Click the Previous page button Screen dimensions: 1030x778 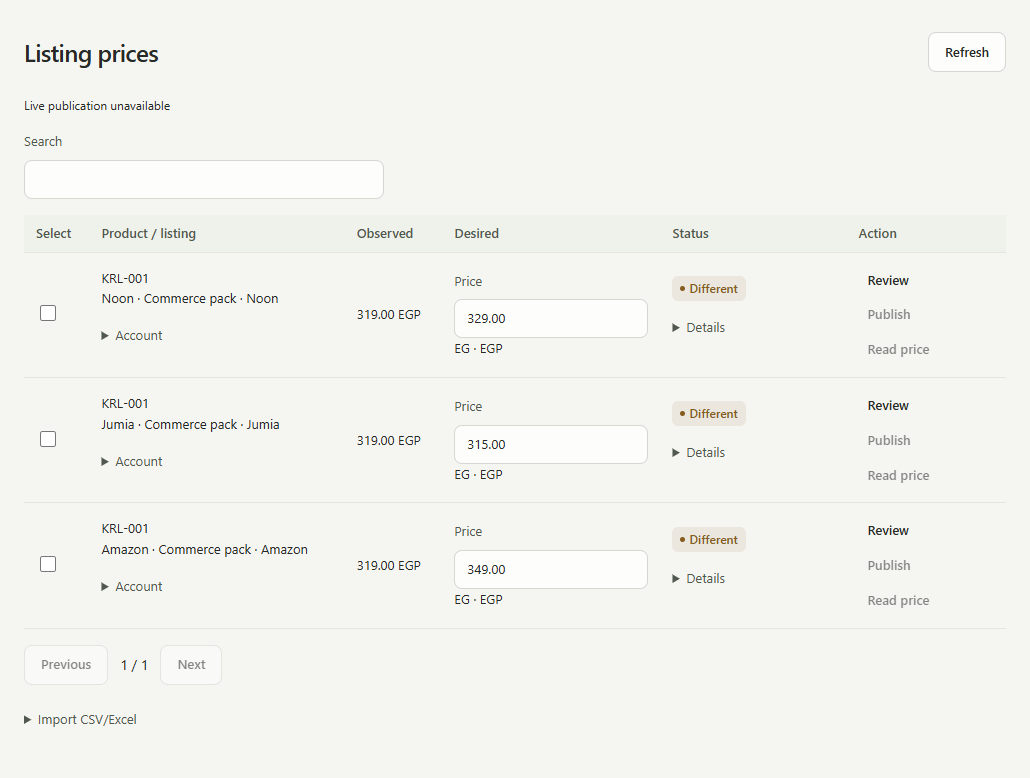click(66, 665)
